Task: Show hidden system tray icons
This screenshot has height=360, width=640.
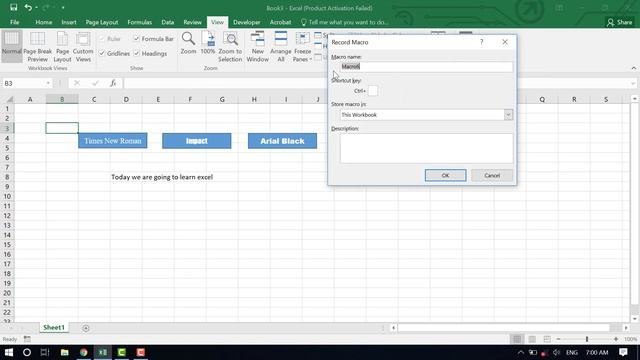Action: (521, 352)
